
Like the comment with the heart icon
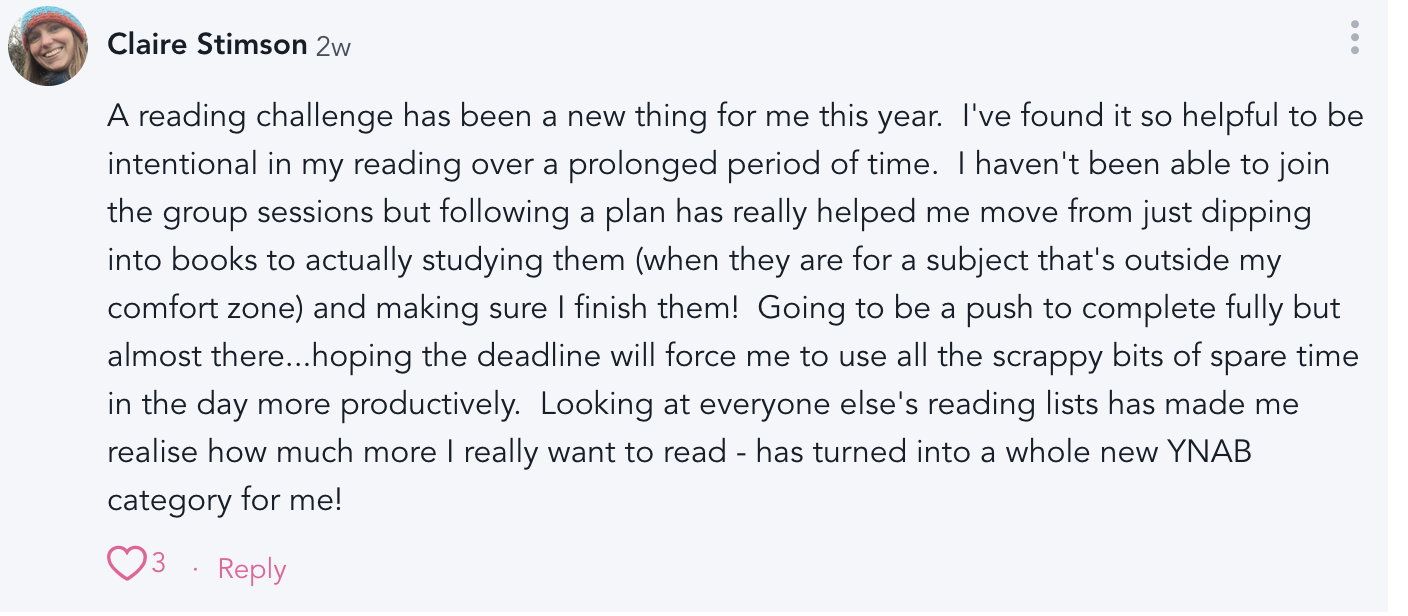(x=126, y=564)
